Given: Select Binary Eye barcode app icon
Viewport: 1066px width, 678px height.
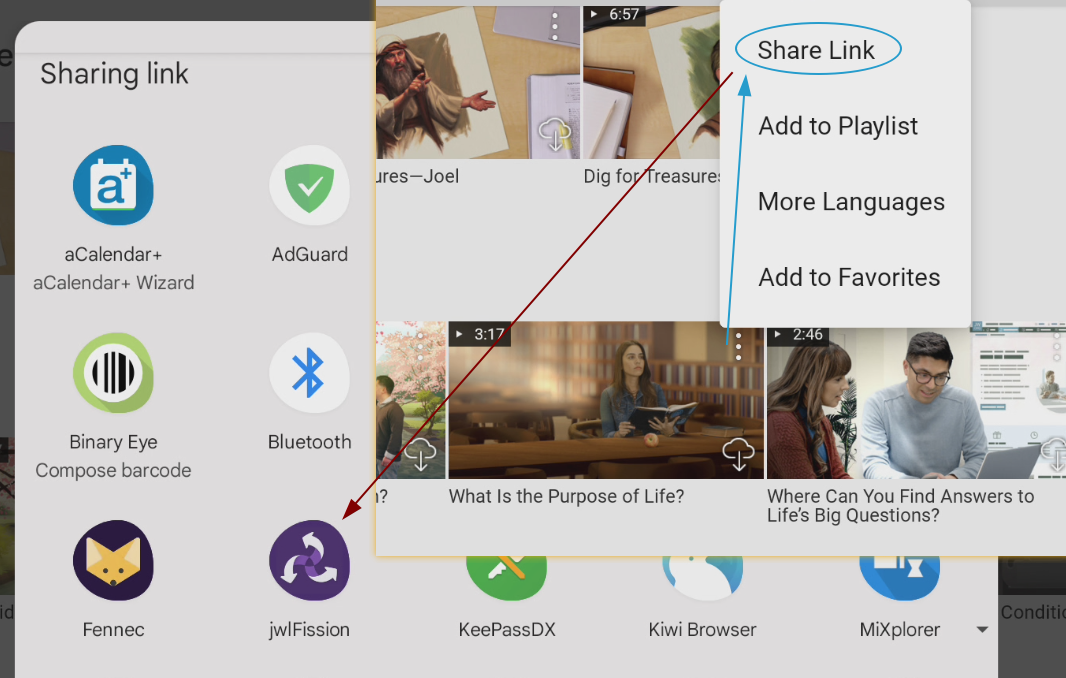Looking at the screenshot, I should coord(113,373).
